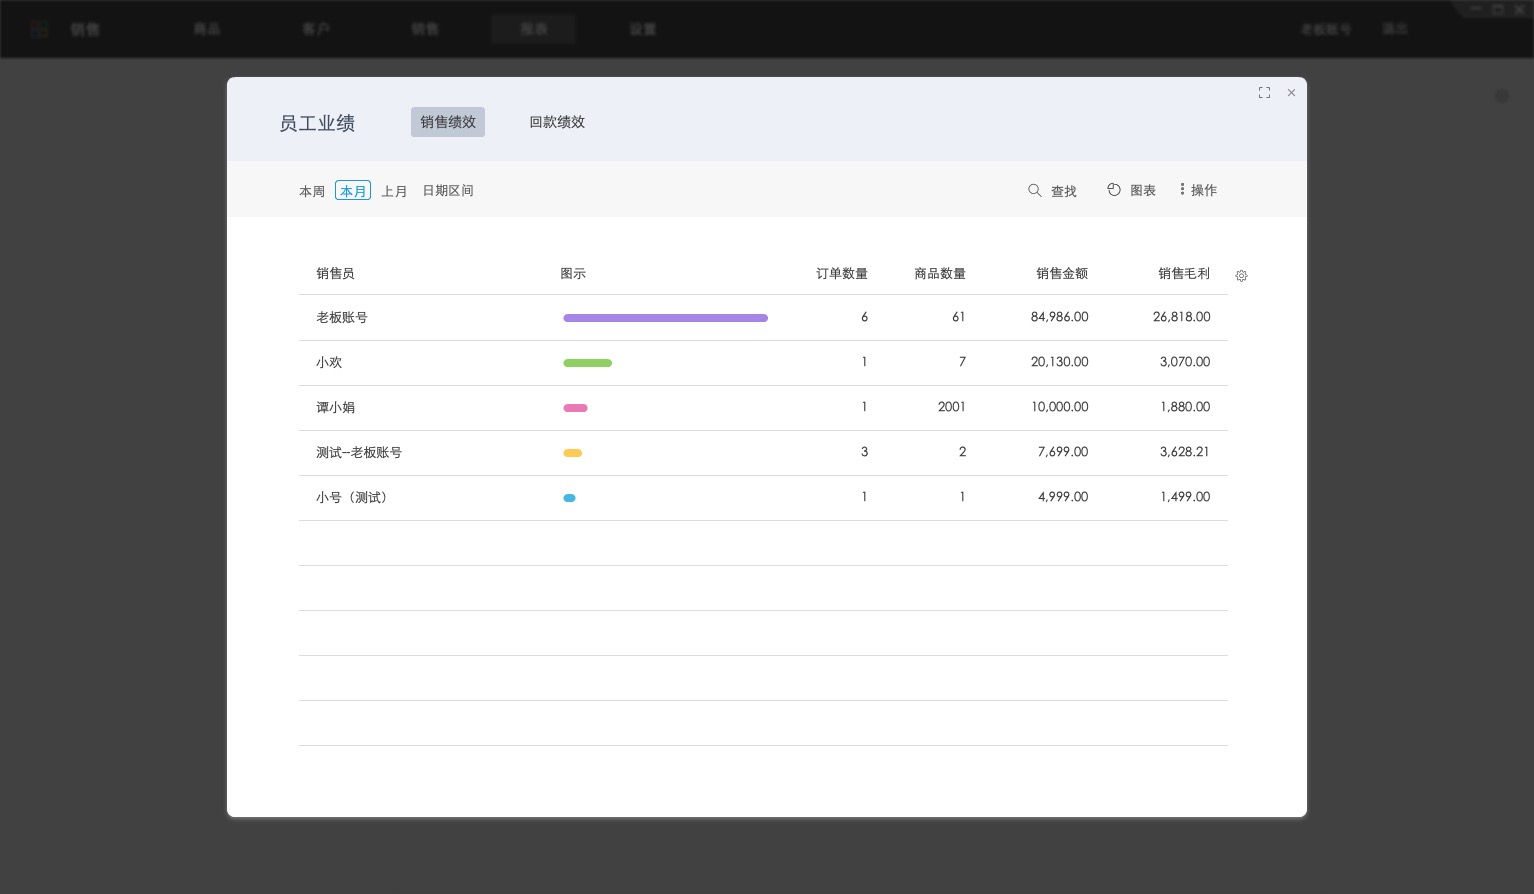Select 本月 date filter
1534x894 pixels.
click(353, 191)
